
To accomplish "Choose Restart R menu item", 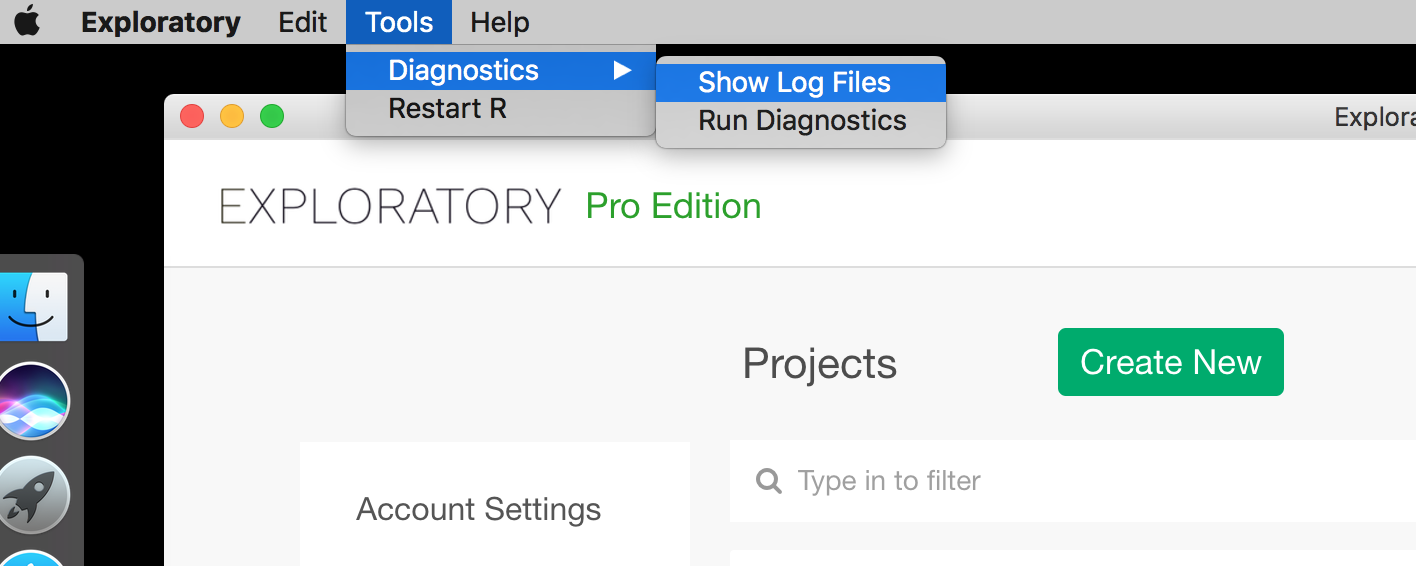I will point(501,109).
